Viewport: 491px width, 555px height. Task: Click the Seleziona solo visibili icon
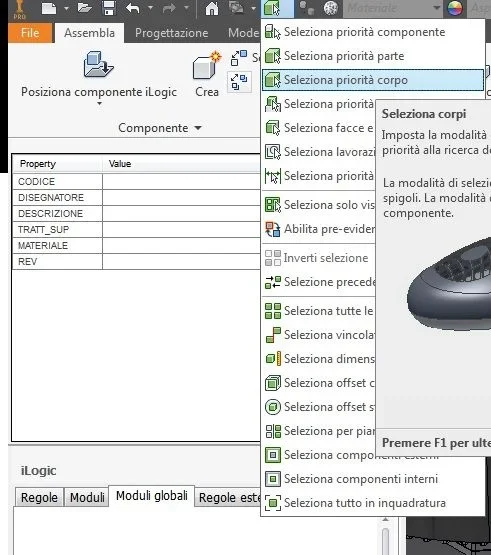pyautogui.click(x=273, y=205)
